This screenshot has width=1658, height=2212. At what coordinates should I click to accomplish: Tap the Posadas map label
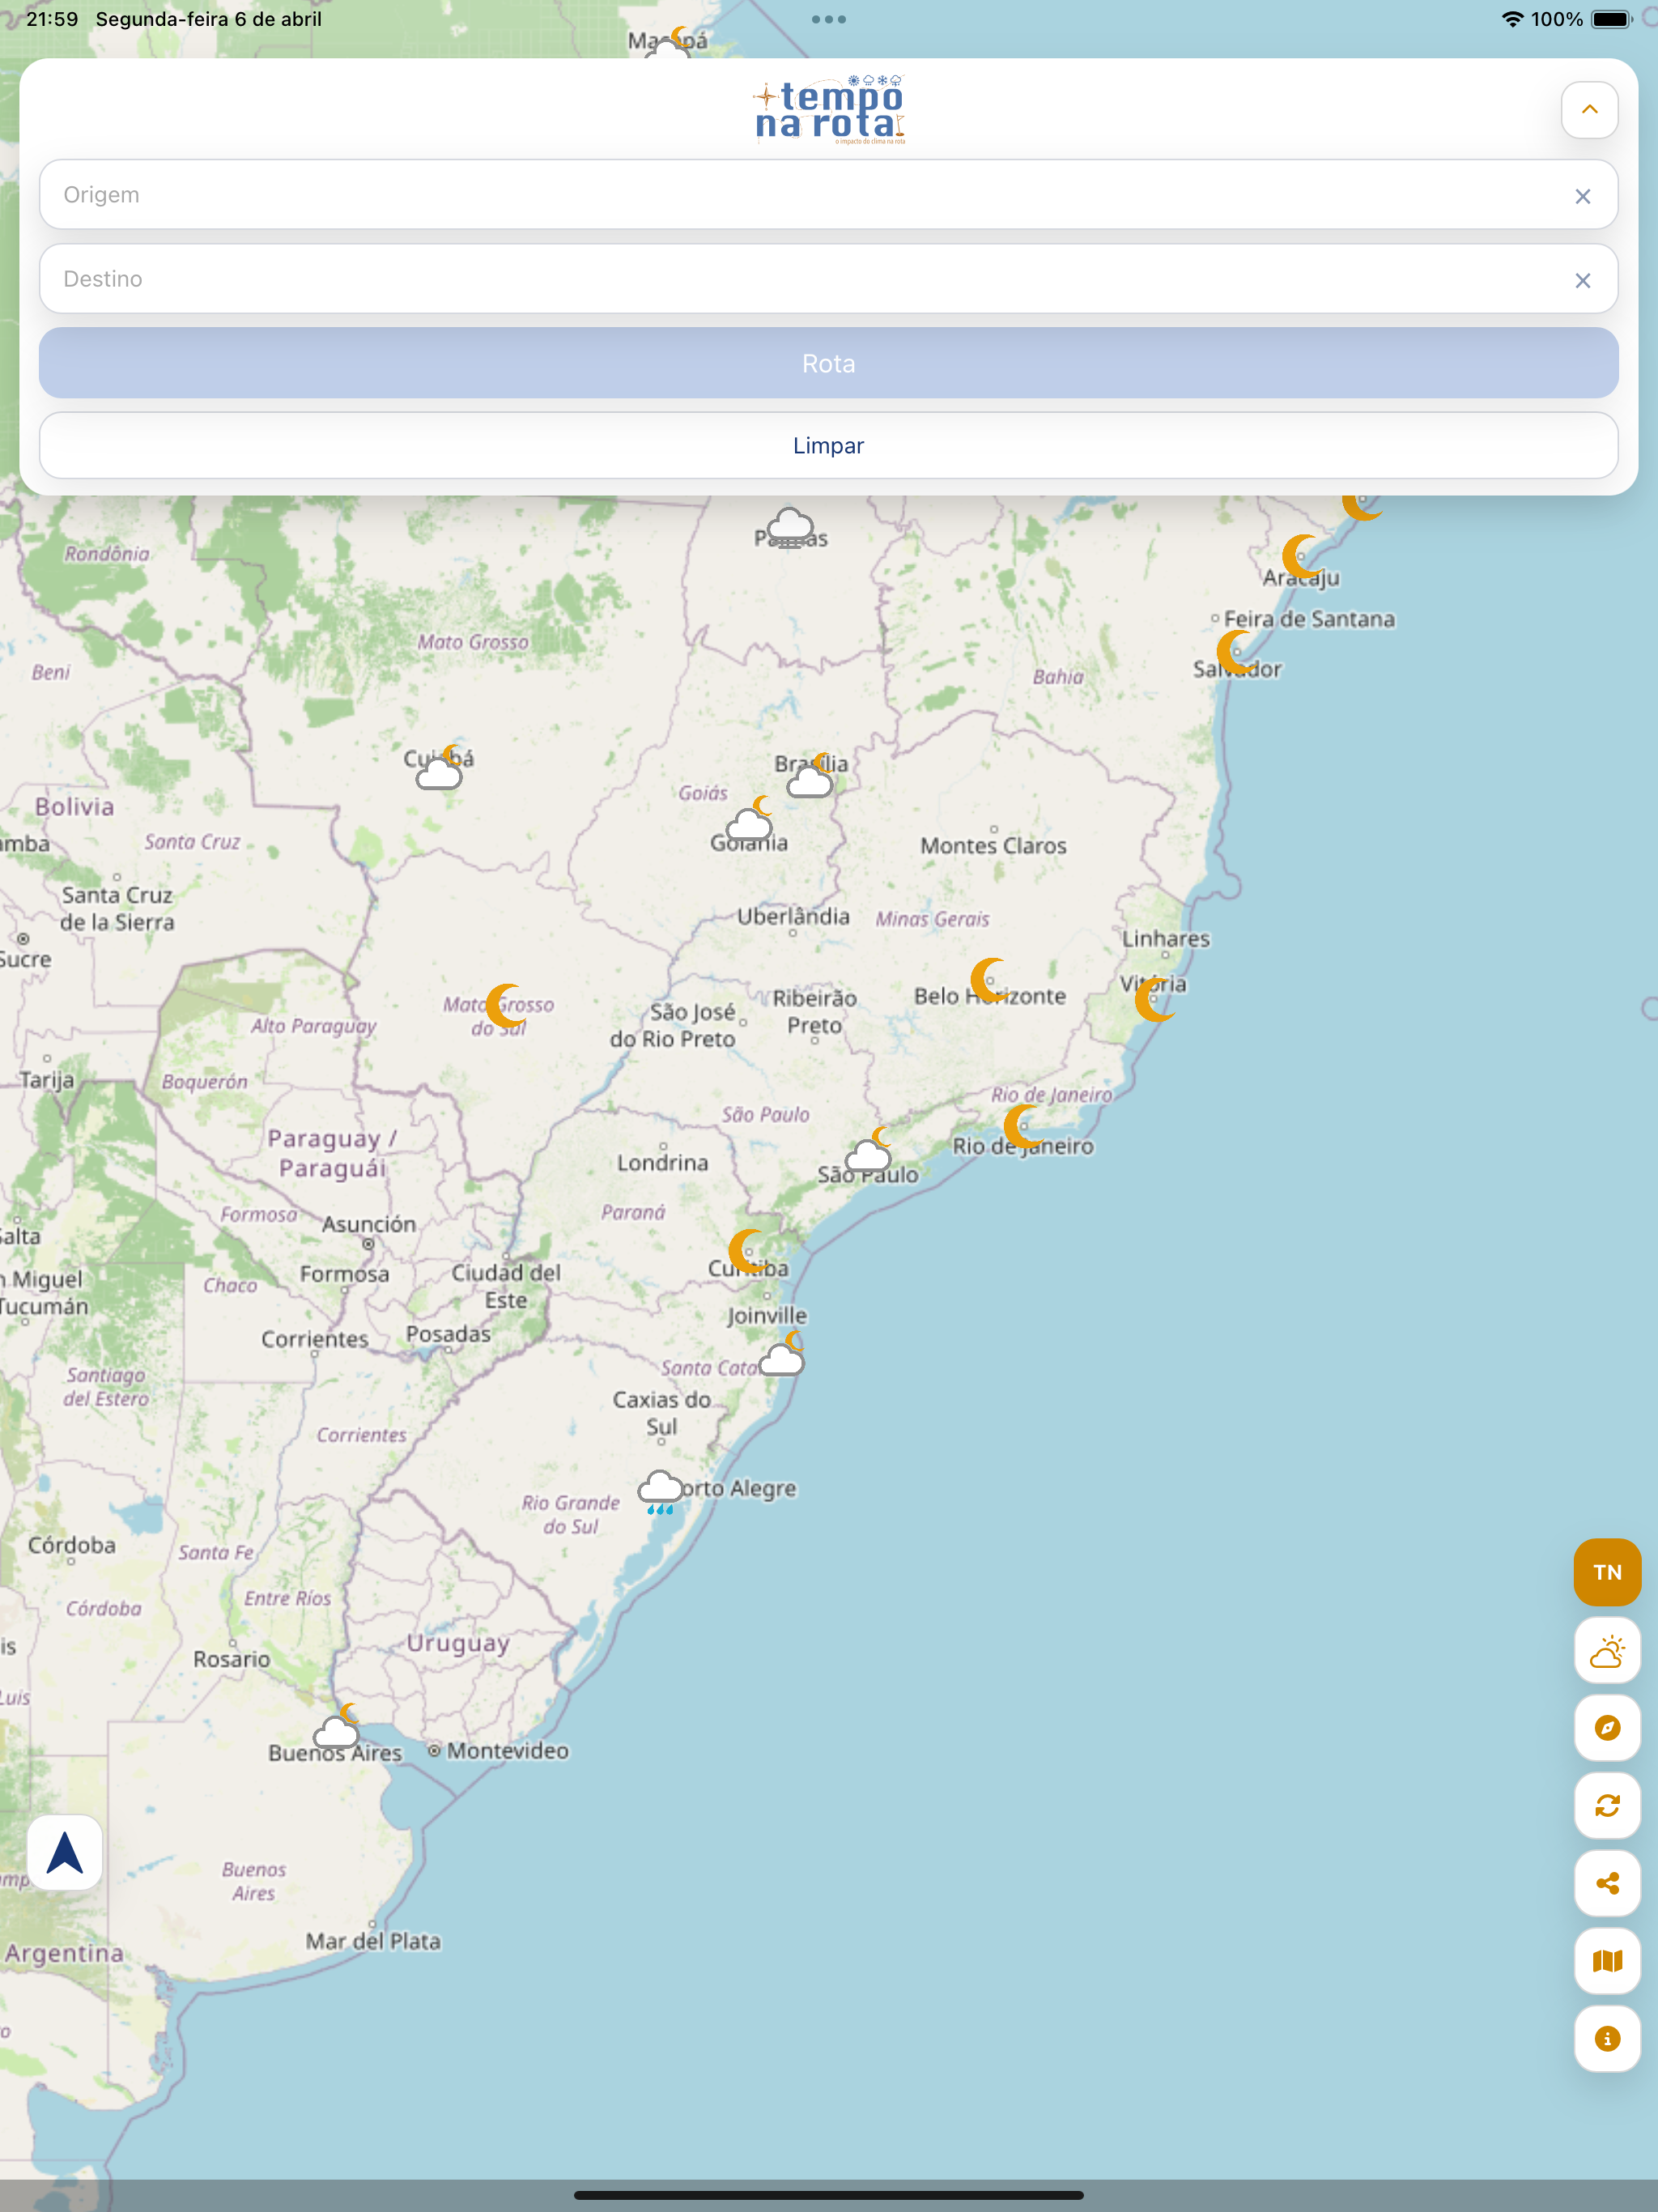click(x=448, y=1334)
